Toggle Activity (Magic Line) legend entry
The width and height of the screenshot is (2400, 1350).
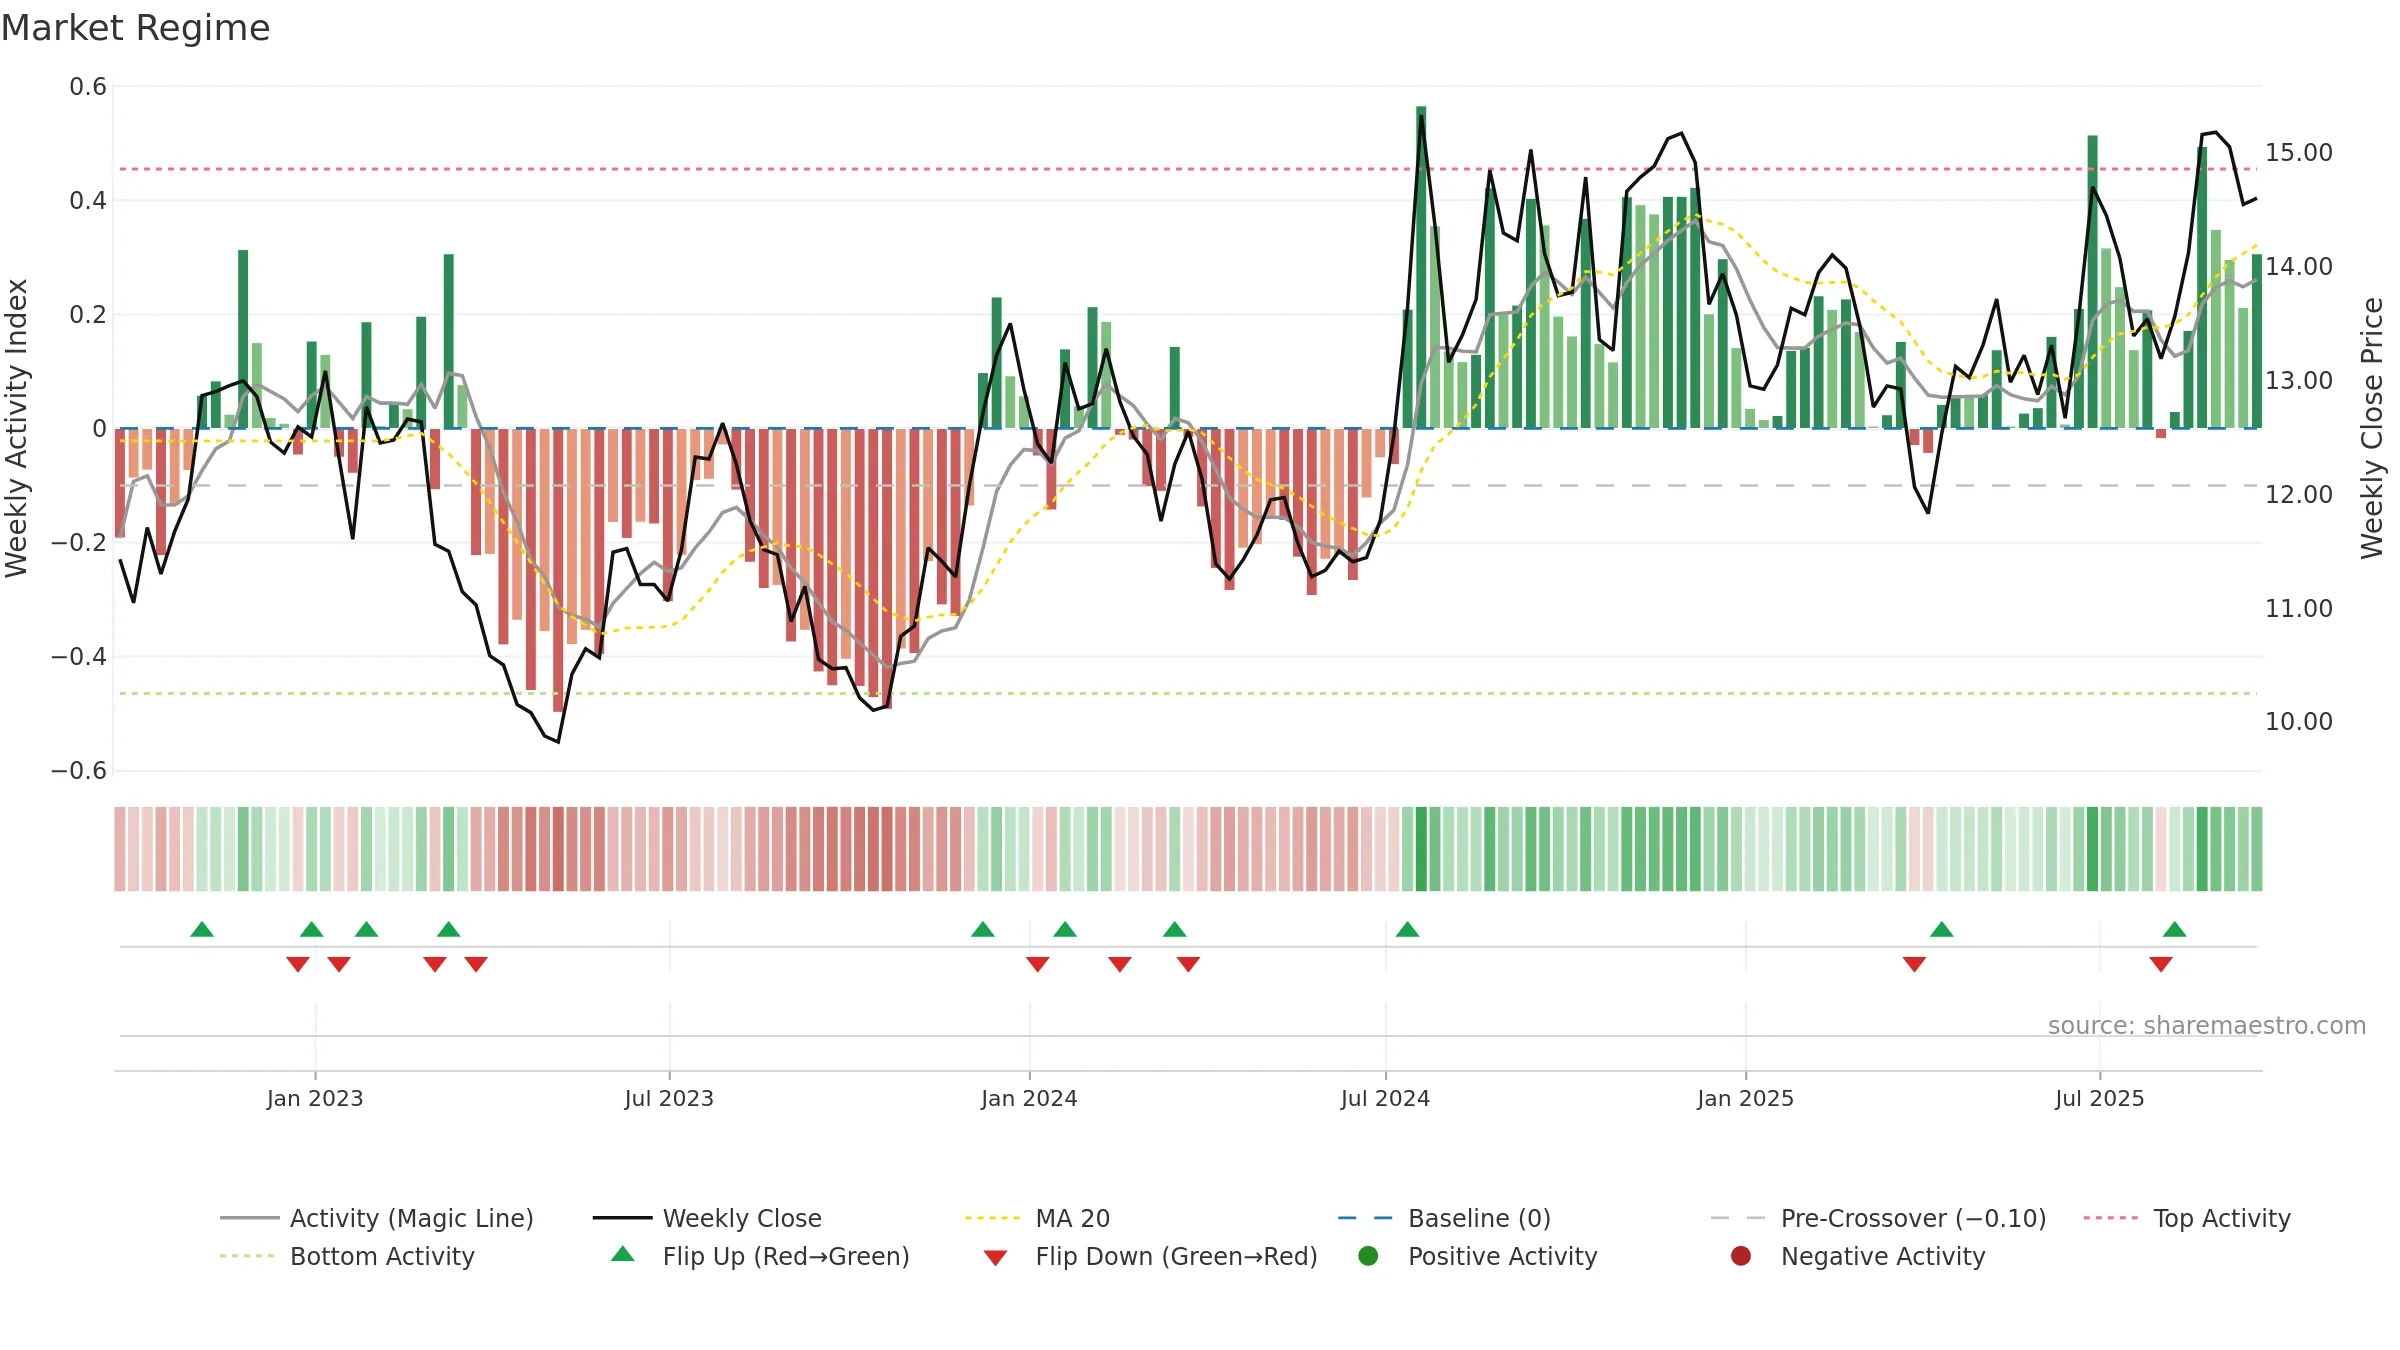click(x=377, y=1218)
